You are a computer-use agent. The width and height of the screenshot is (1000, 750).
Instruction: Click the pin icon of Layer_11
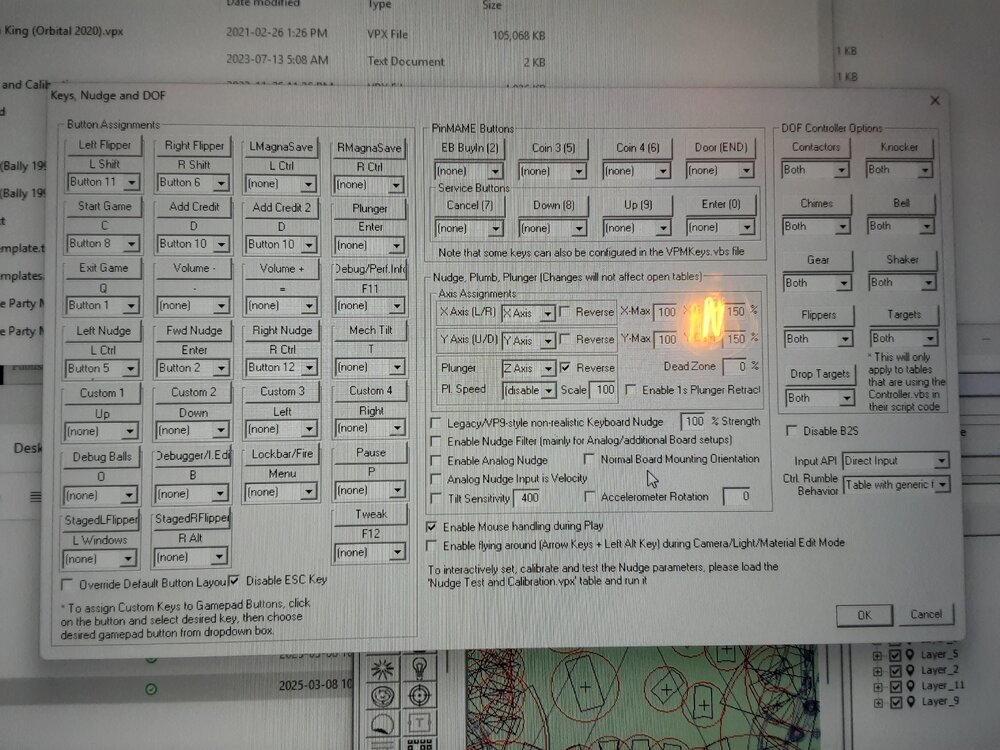(x=910, y=686)
